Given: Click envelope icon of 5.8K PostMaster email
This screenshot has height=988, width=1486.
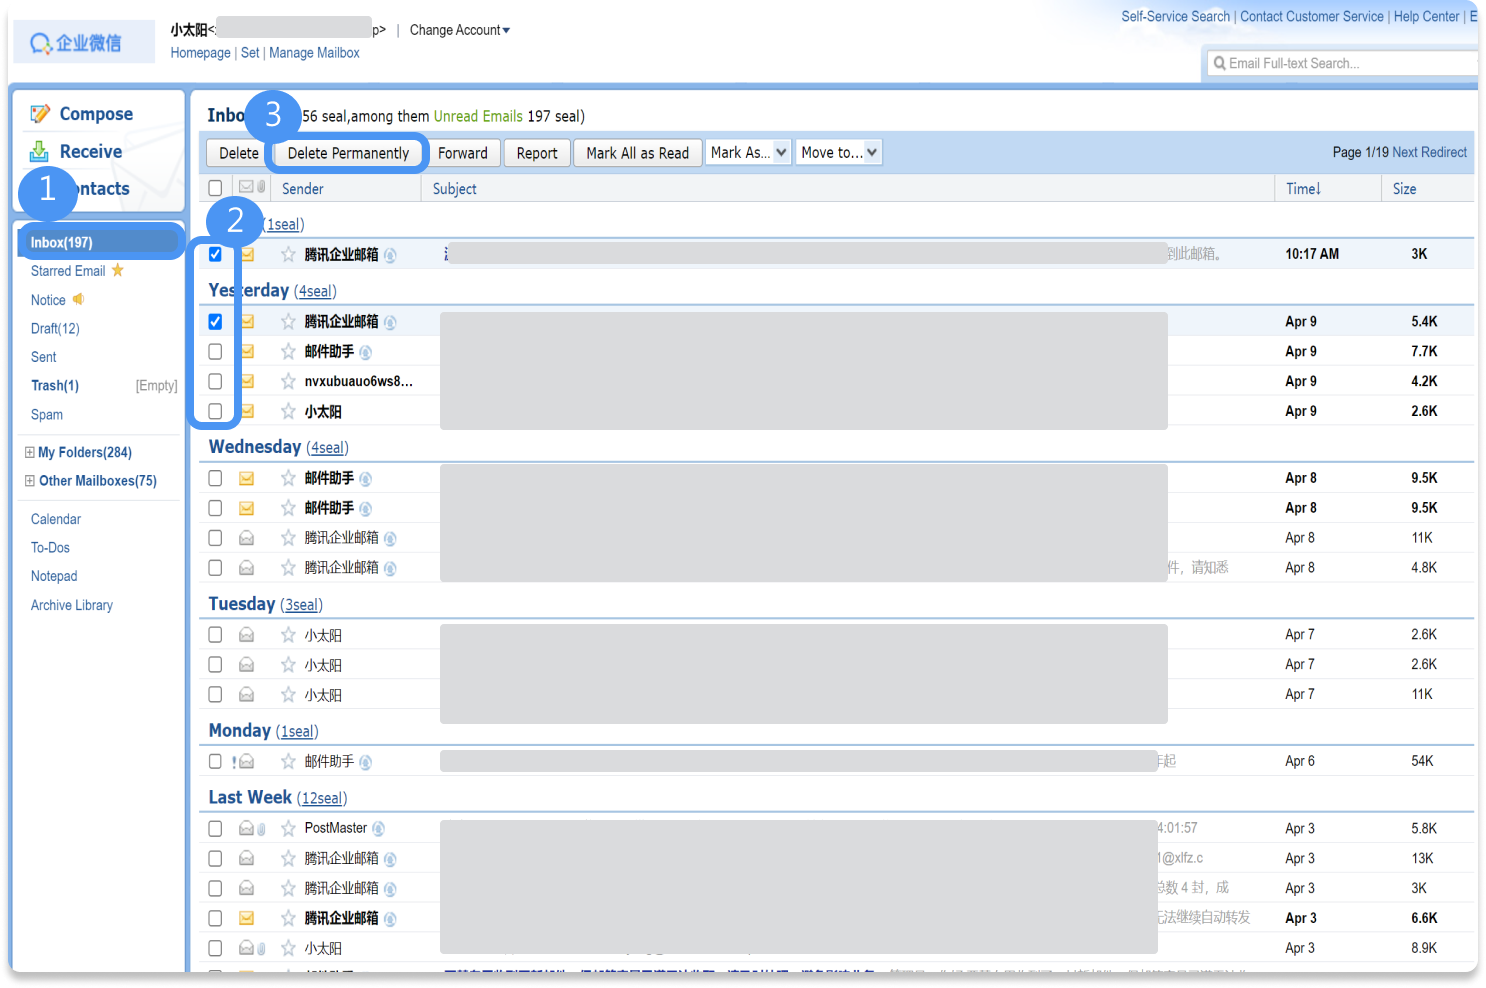Looking at the screenshot, I should pyautogui.click(x=246, y=828).
